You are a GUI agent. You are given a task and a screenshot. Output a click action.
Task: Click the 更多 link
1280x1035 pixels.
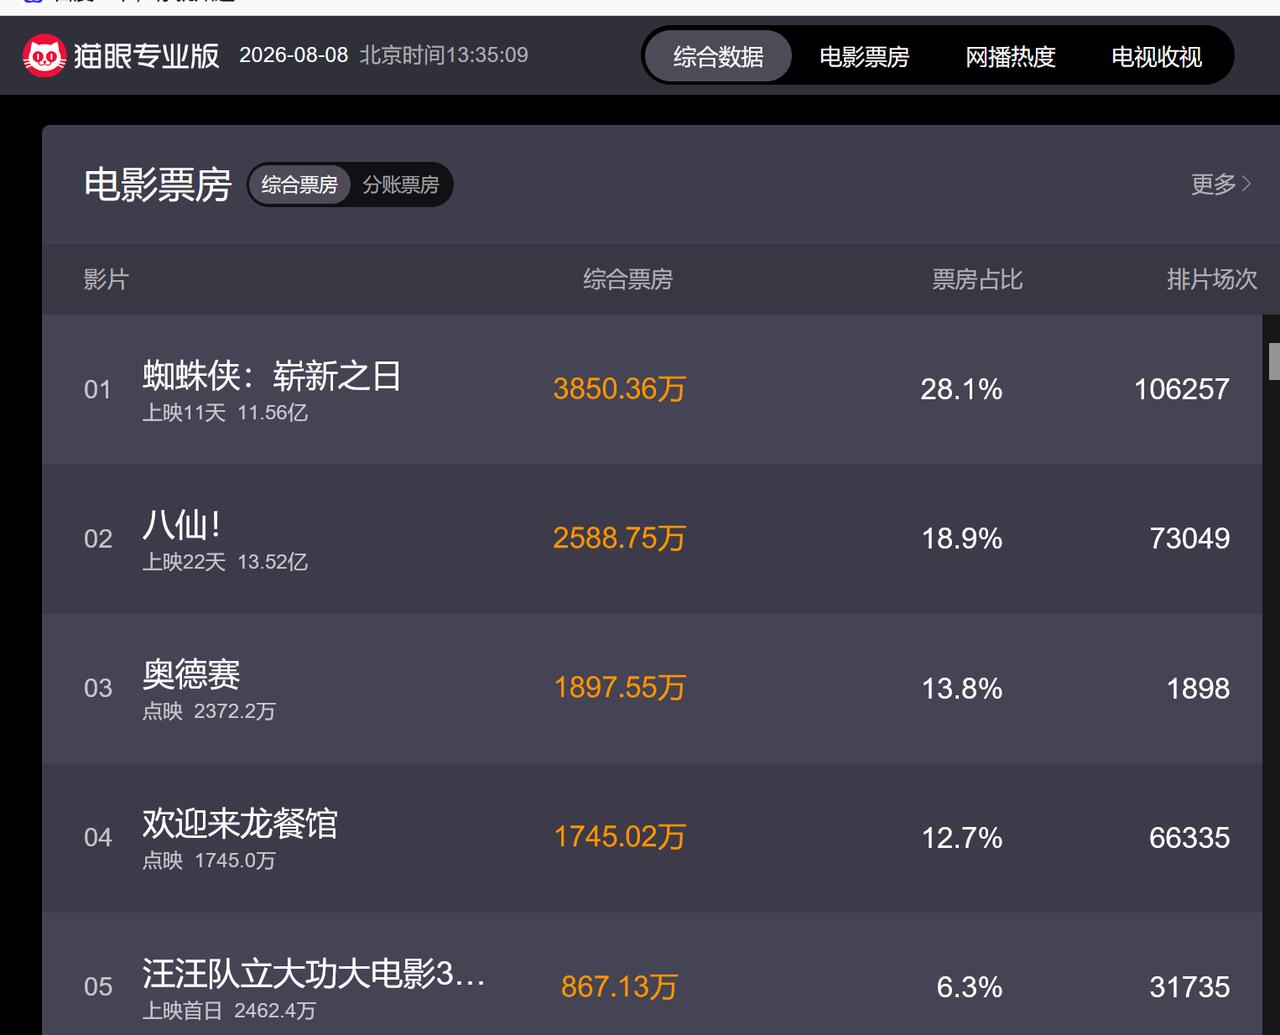click(x=1214, y=184)
